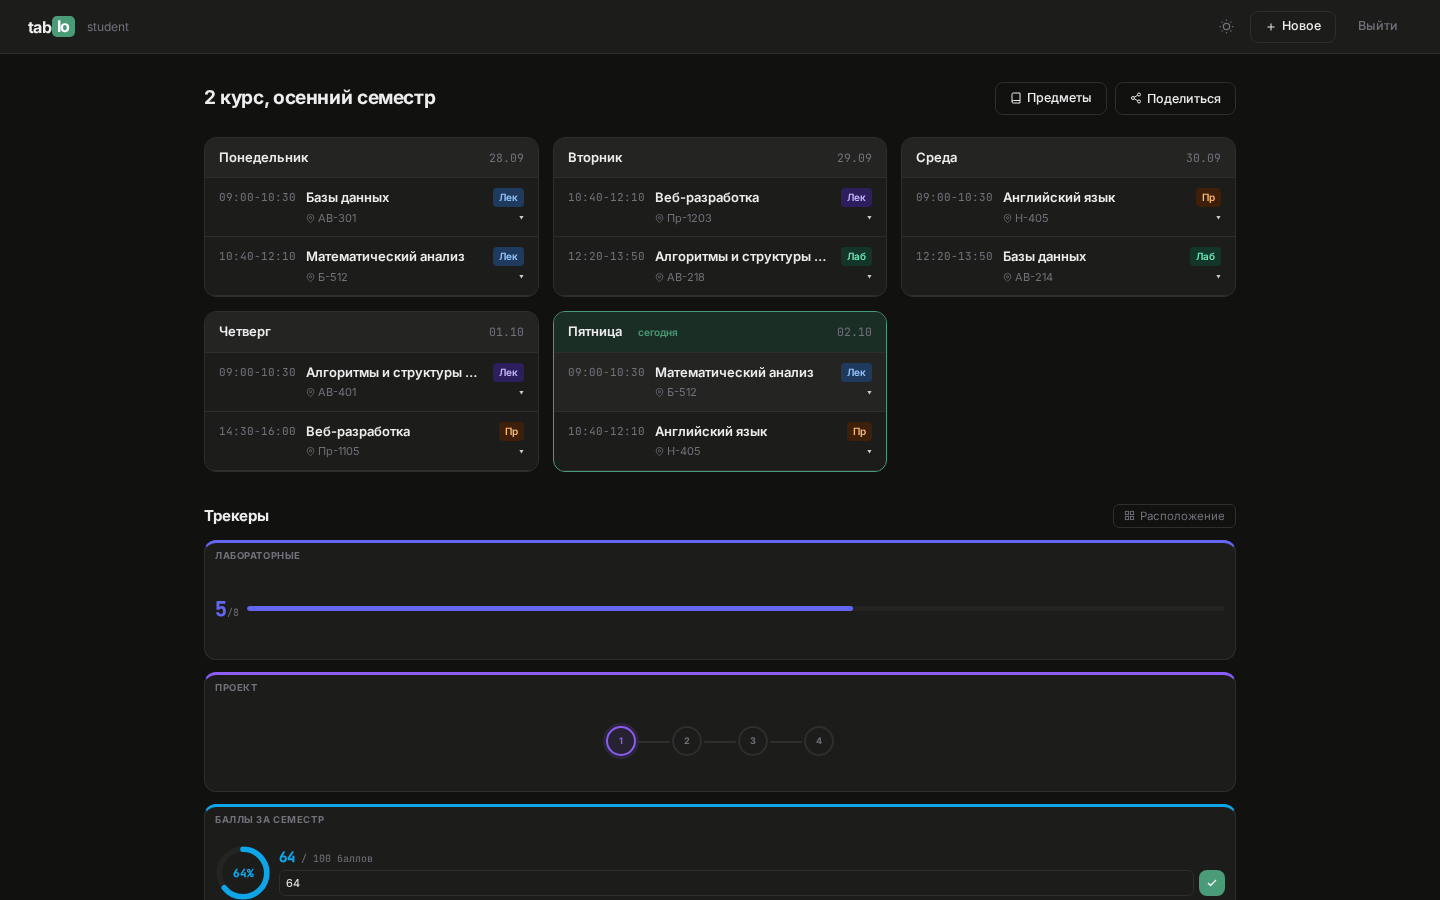The height and width of the screenshot is (900, 1440).
Task: Click the Лек badge on Friday Математический анализ
Action: 857,373
